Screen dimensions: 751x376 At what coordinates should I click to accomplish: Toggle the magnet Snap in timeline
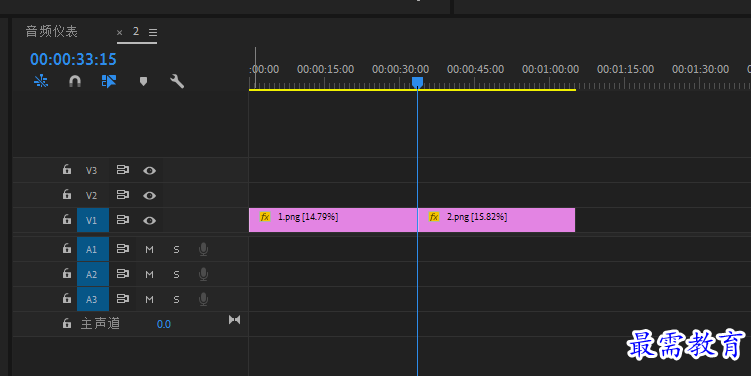click(75, 81)
